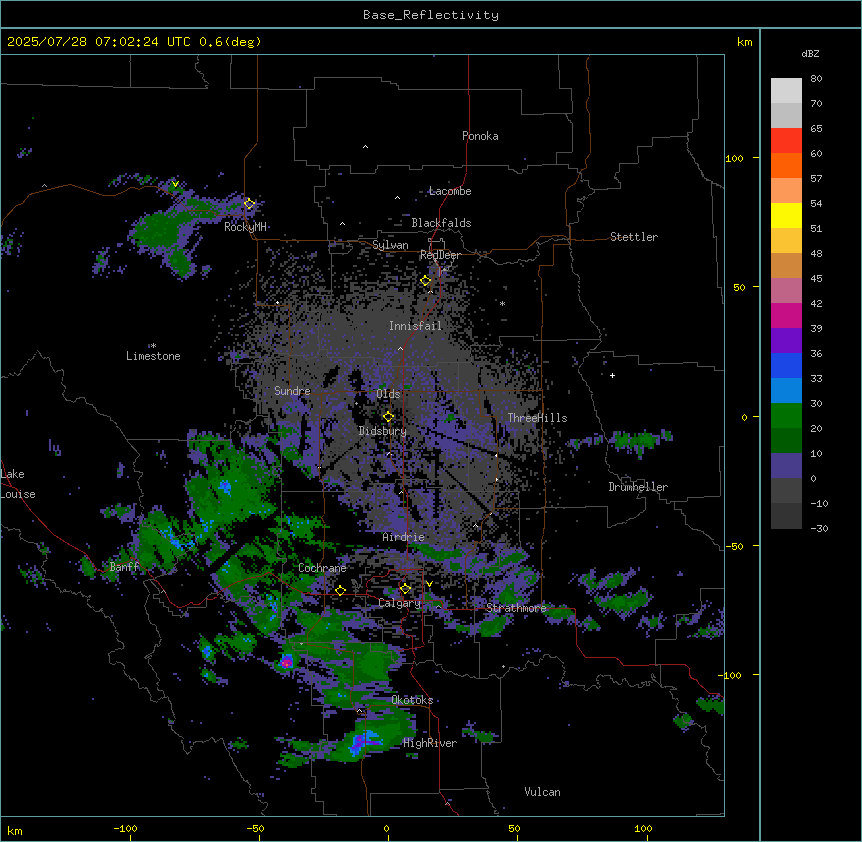This screenshot has width=862, height=842.
Task: Click the dBZ legend heading
Action: click(810, 54)
